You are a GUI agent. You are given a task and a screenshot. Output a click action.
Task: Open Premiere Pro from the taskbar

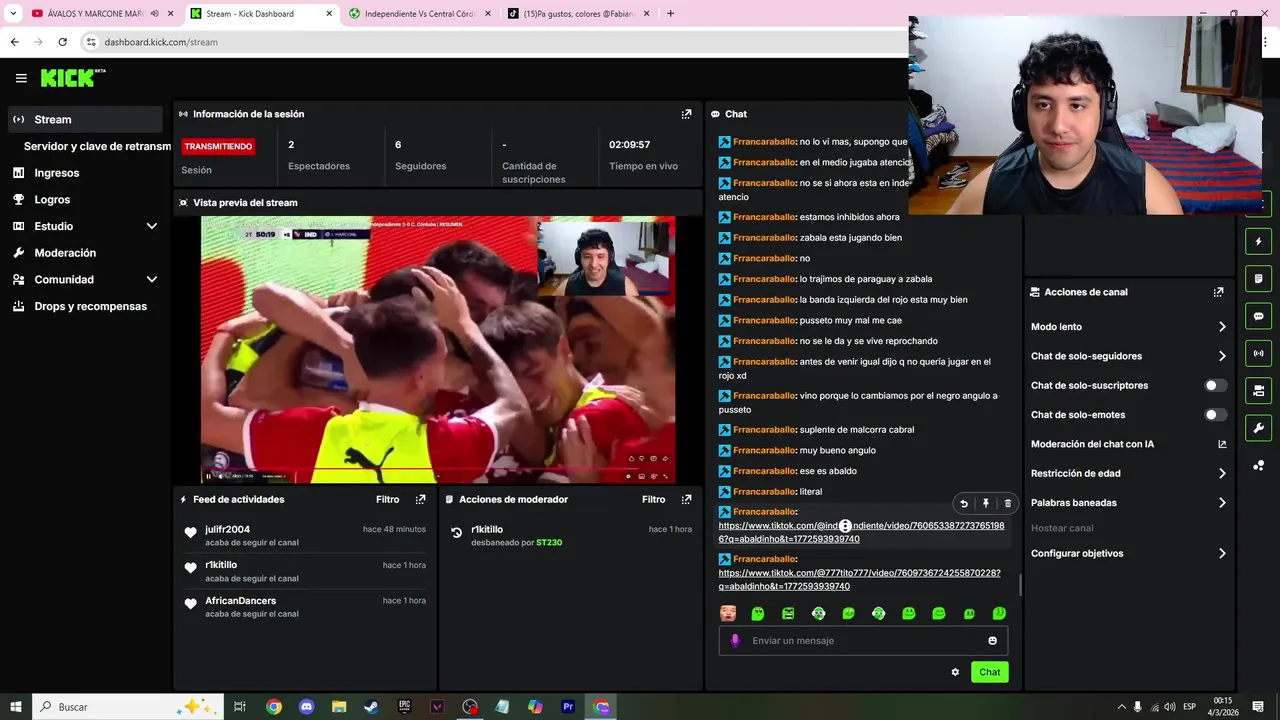568,707
